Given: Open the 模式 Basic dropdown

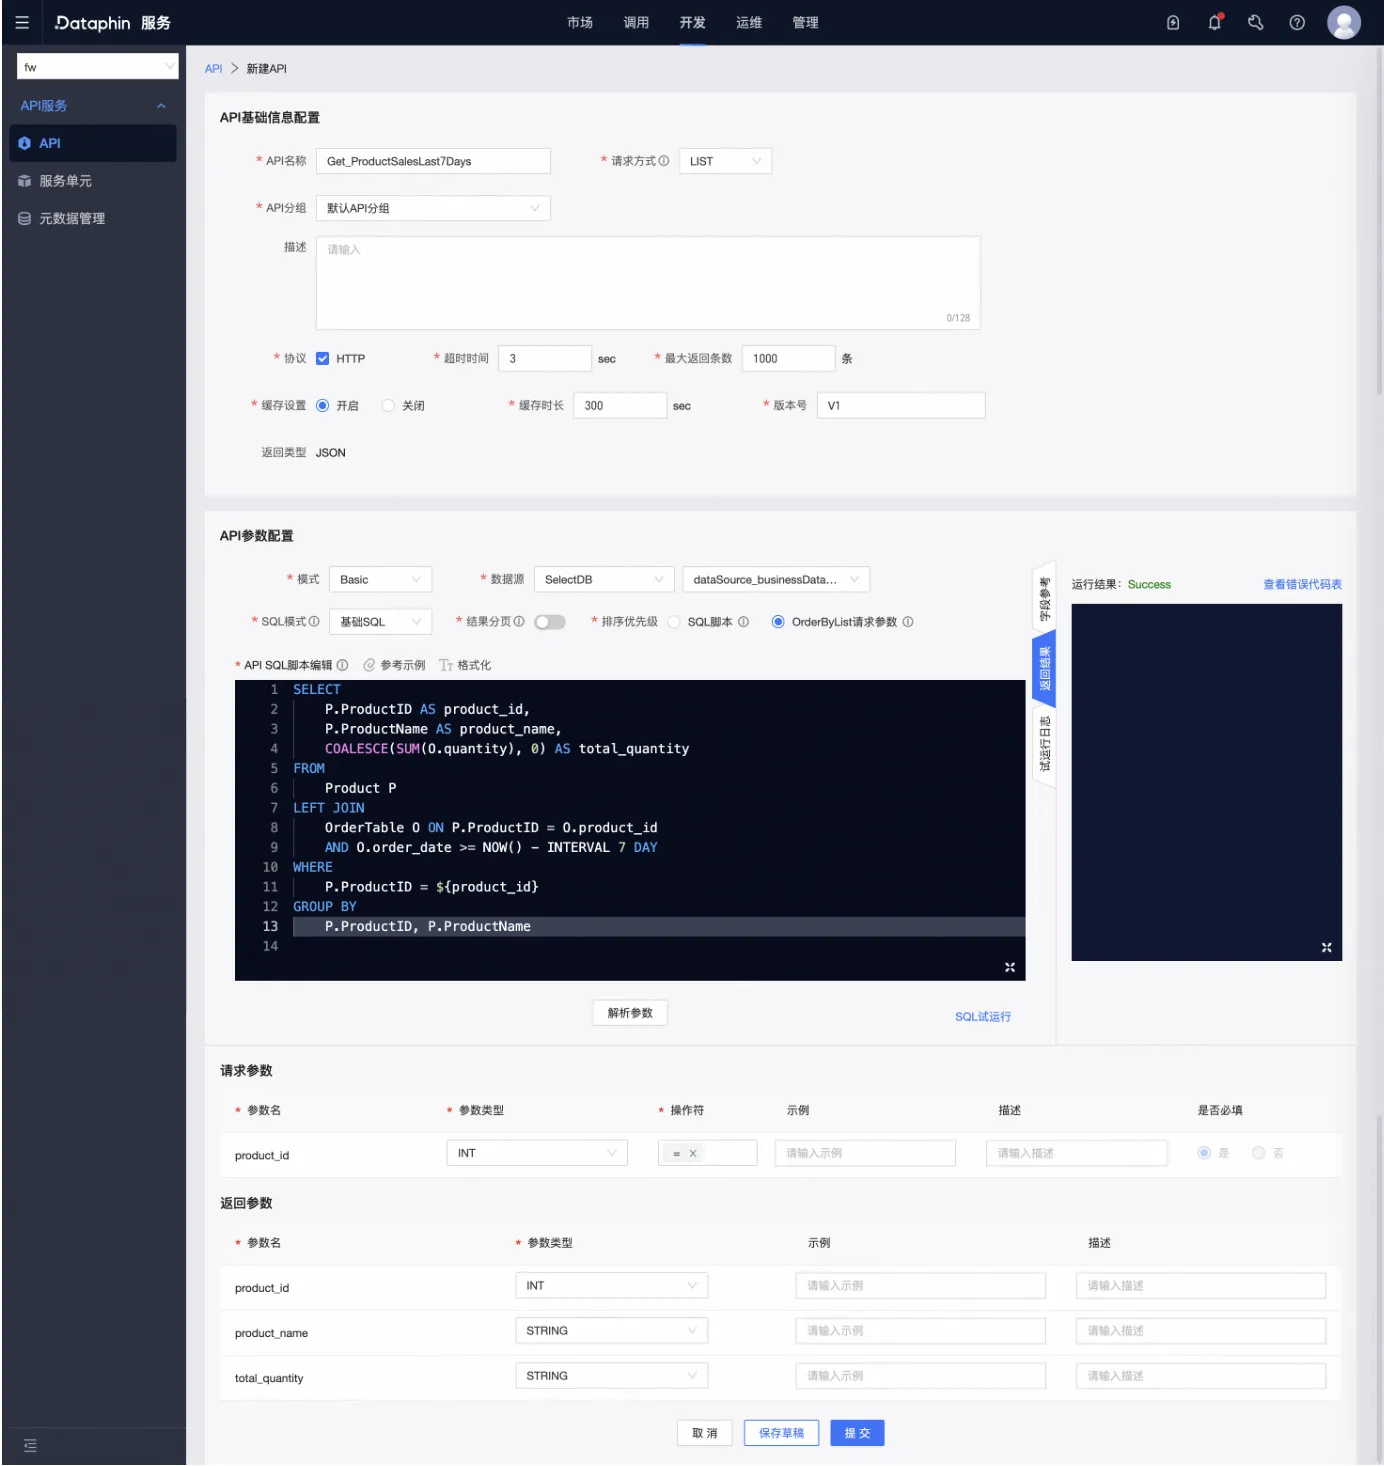Looking at the screenshot, I should click(x=380, y=579).
